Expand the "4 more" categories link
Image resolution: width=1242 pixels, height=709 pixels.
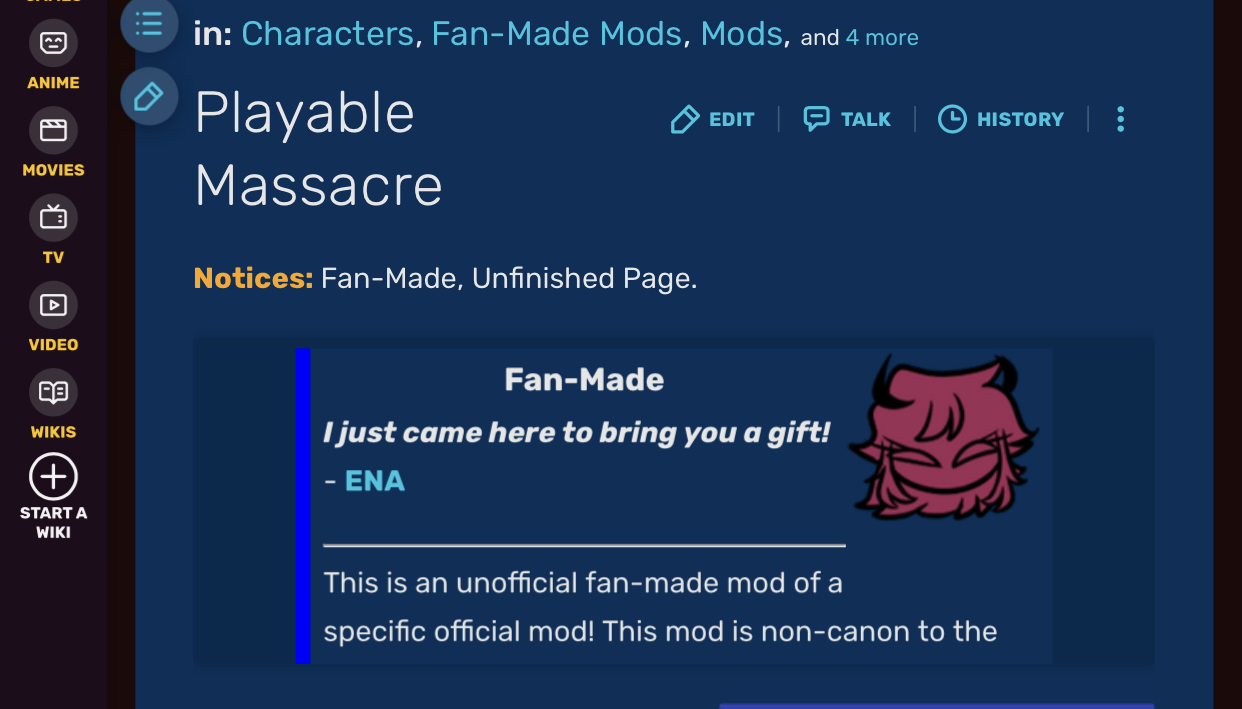pos(881,38)
